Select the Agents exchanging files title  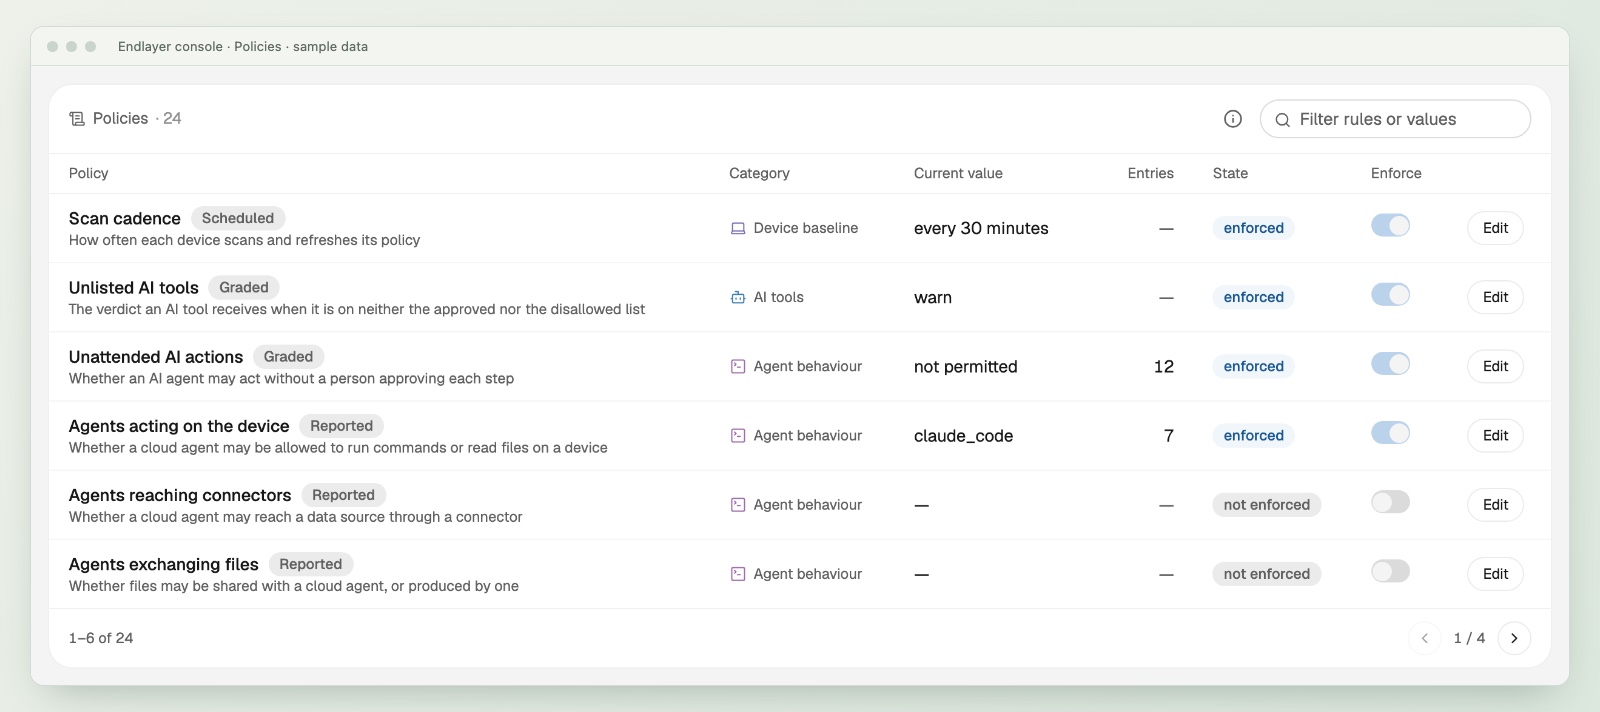coord(164,564)
